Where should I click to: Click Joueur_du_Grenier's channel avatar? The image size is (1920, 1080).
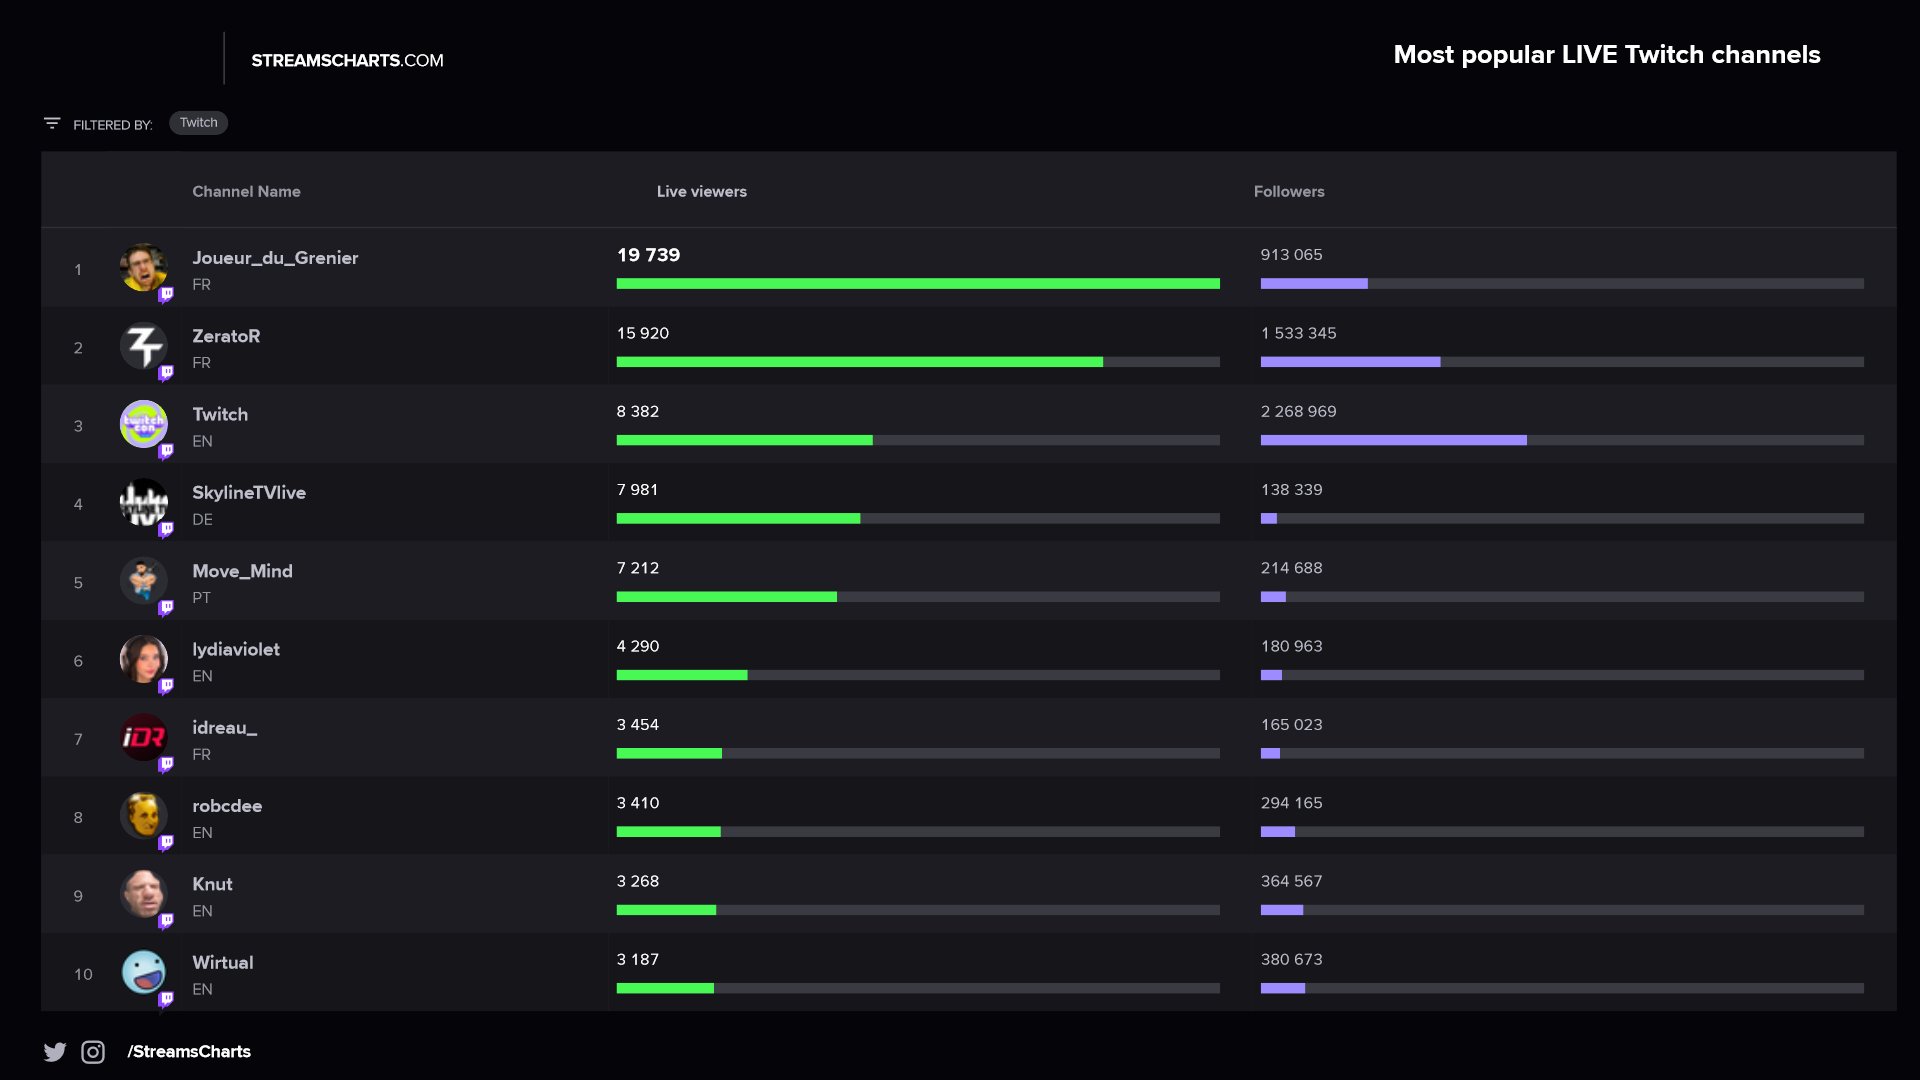coord(143,267)
